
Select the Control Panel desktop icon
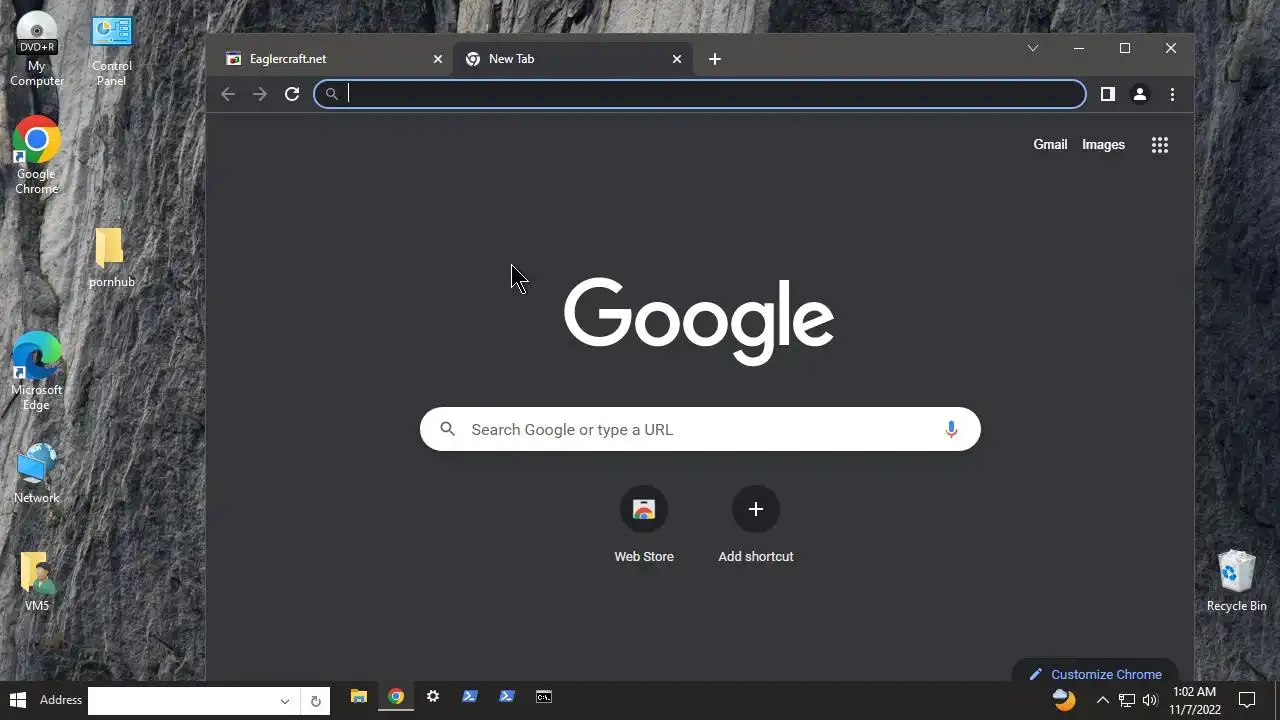(111, 49)
